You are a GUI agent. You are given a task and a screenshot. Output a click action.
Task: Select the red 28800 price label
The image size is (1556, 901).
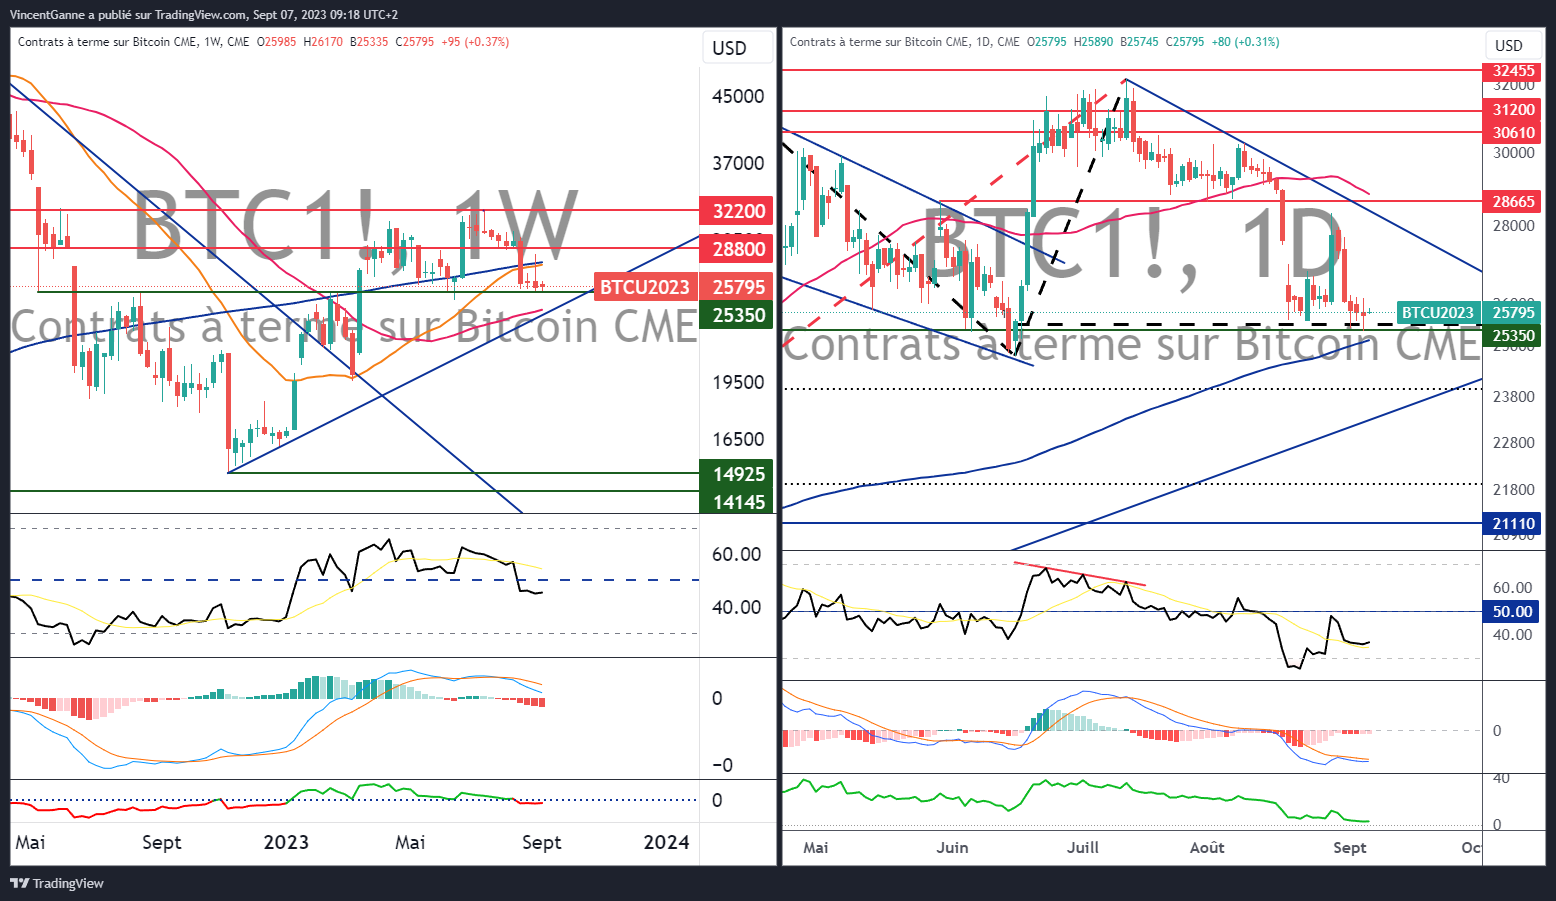click(x=738, y=249)
